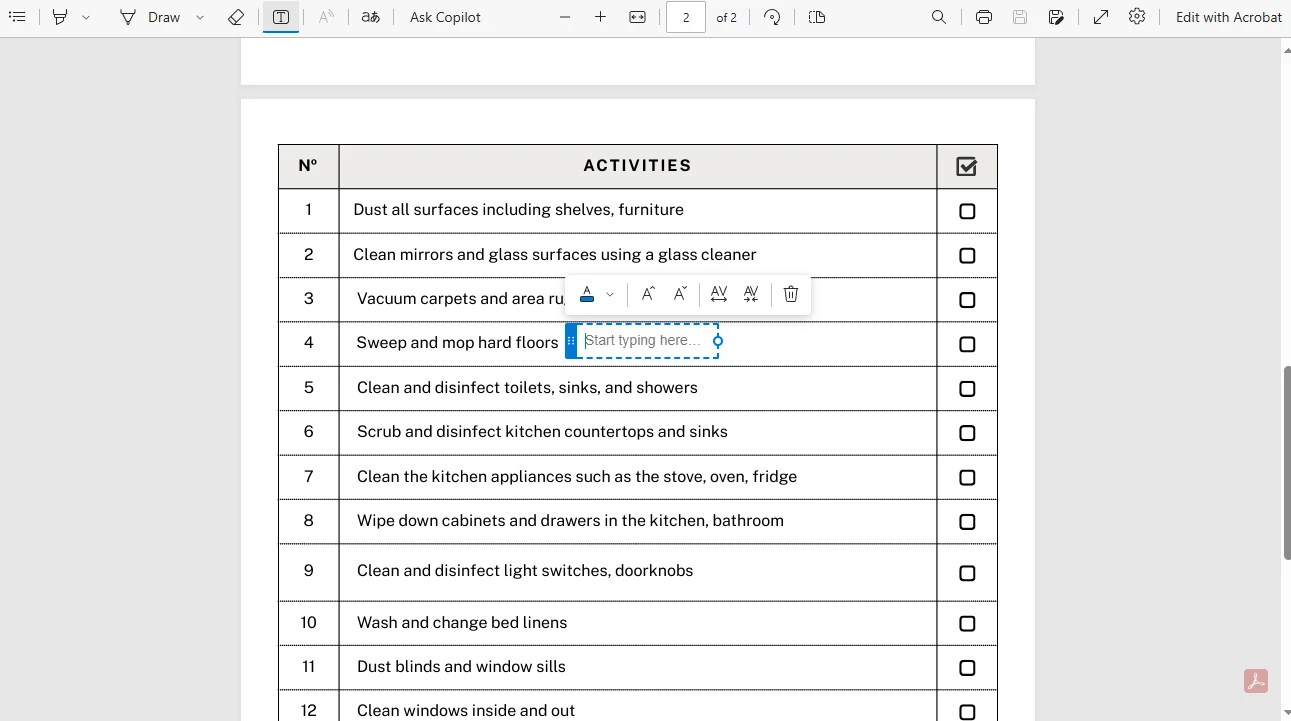Click Edit with Acrobat
This screenshot has width=1291, height=721.
[x=1228, y=17]
